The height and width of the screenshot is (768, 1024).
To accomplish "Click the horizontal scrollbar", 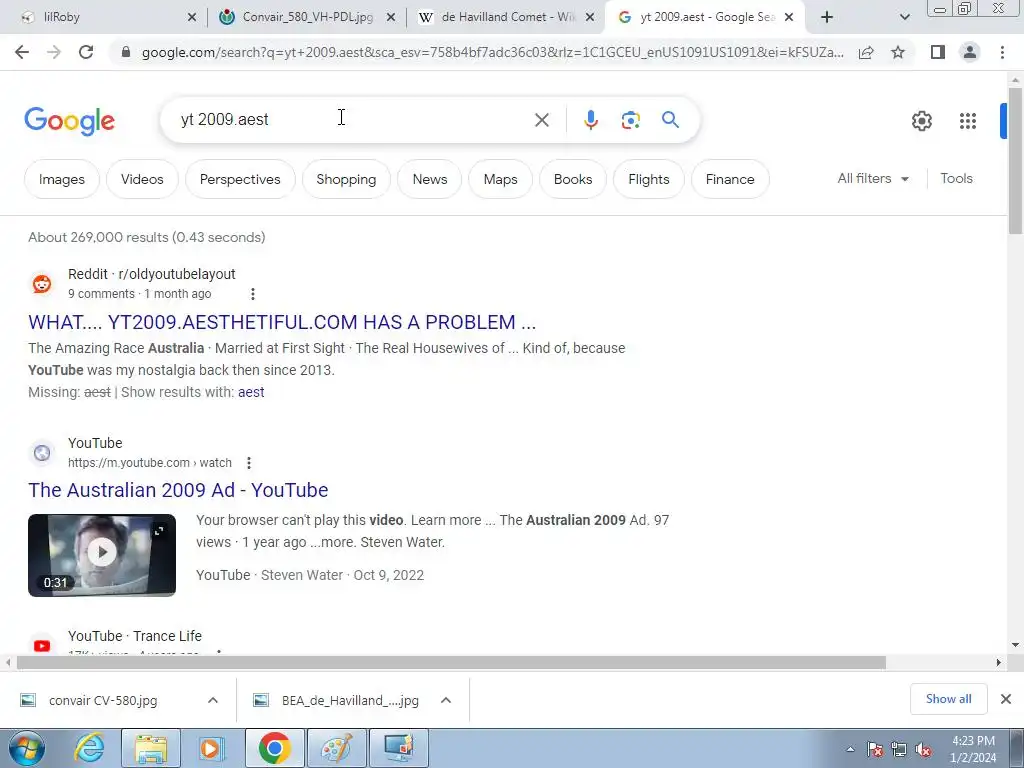I will (451, 662).
